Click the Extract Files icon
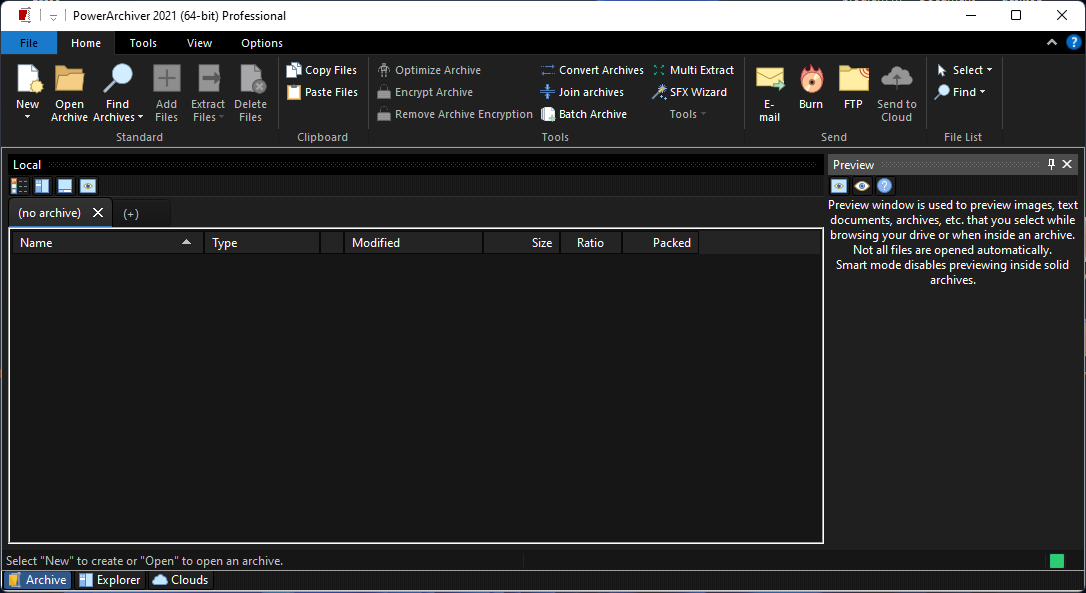The width and height of the screenshot is (1086, 593). pyautogui.click(x=208, y=79)
